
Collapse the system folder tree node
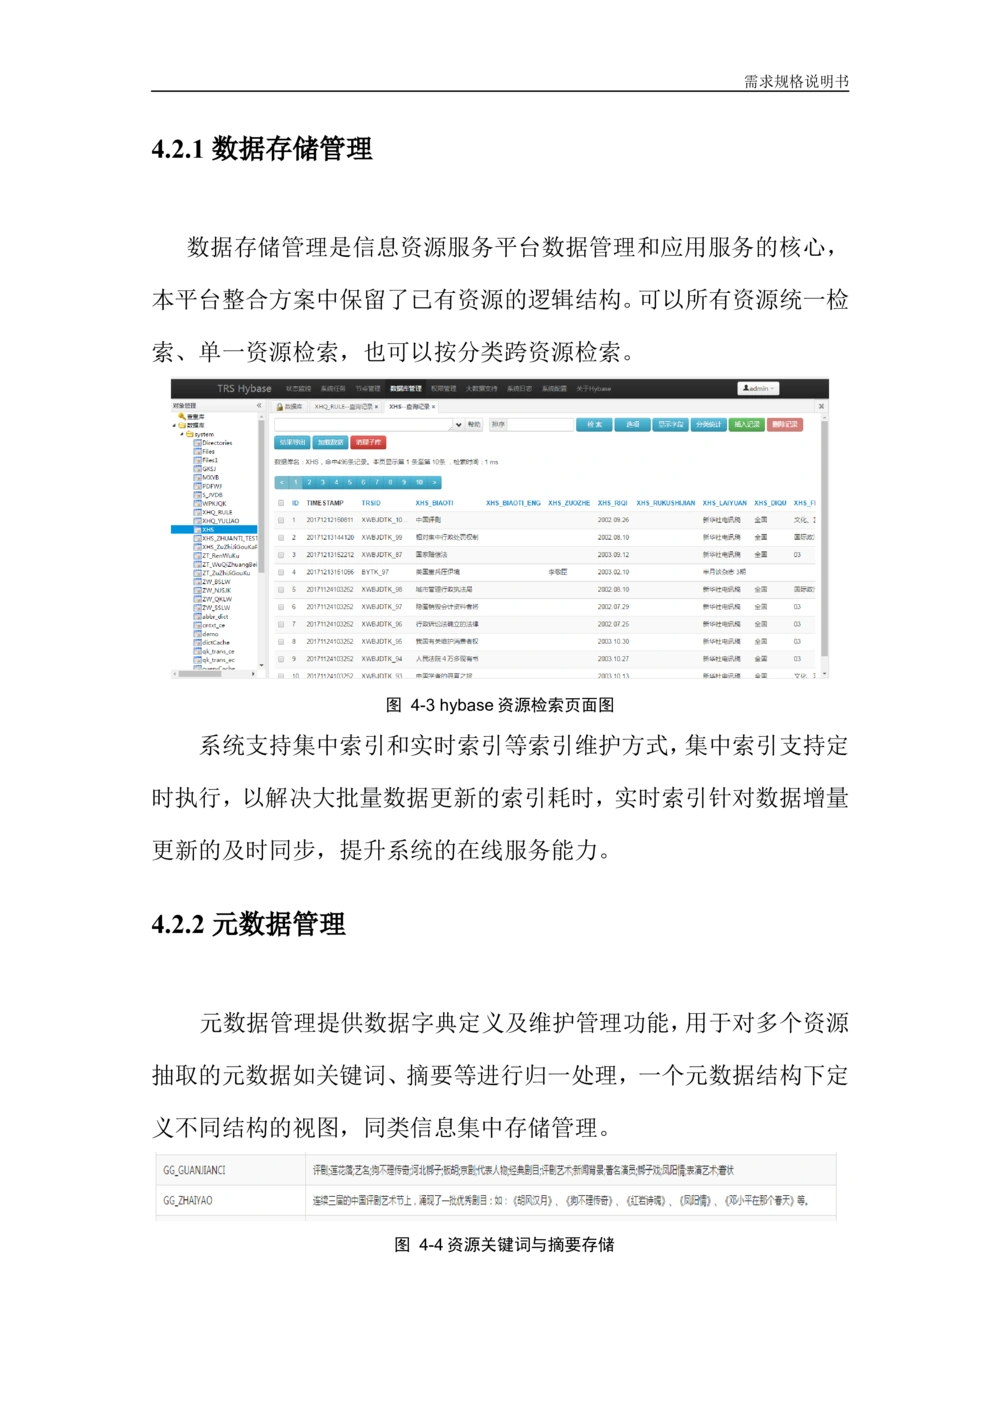pos(182,434)
